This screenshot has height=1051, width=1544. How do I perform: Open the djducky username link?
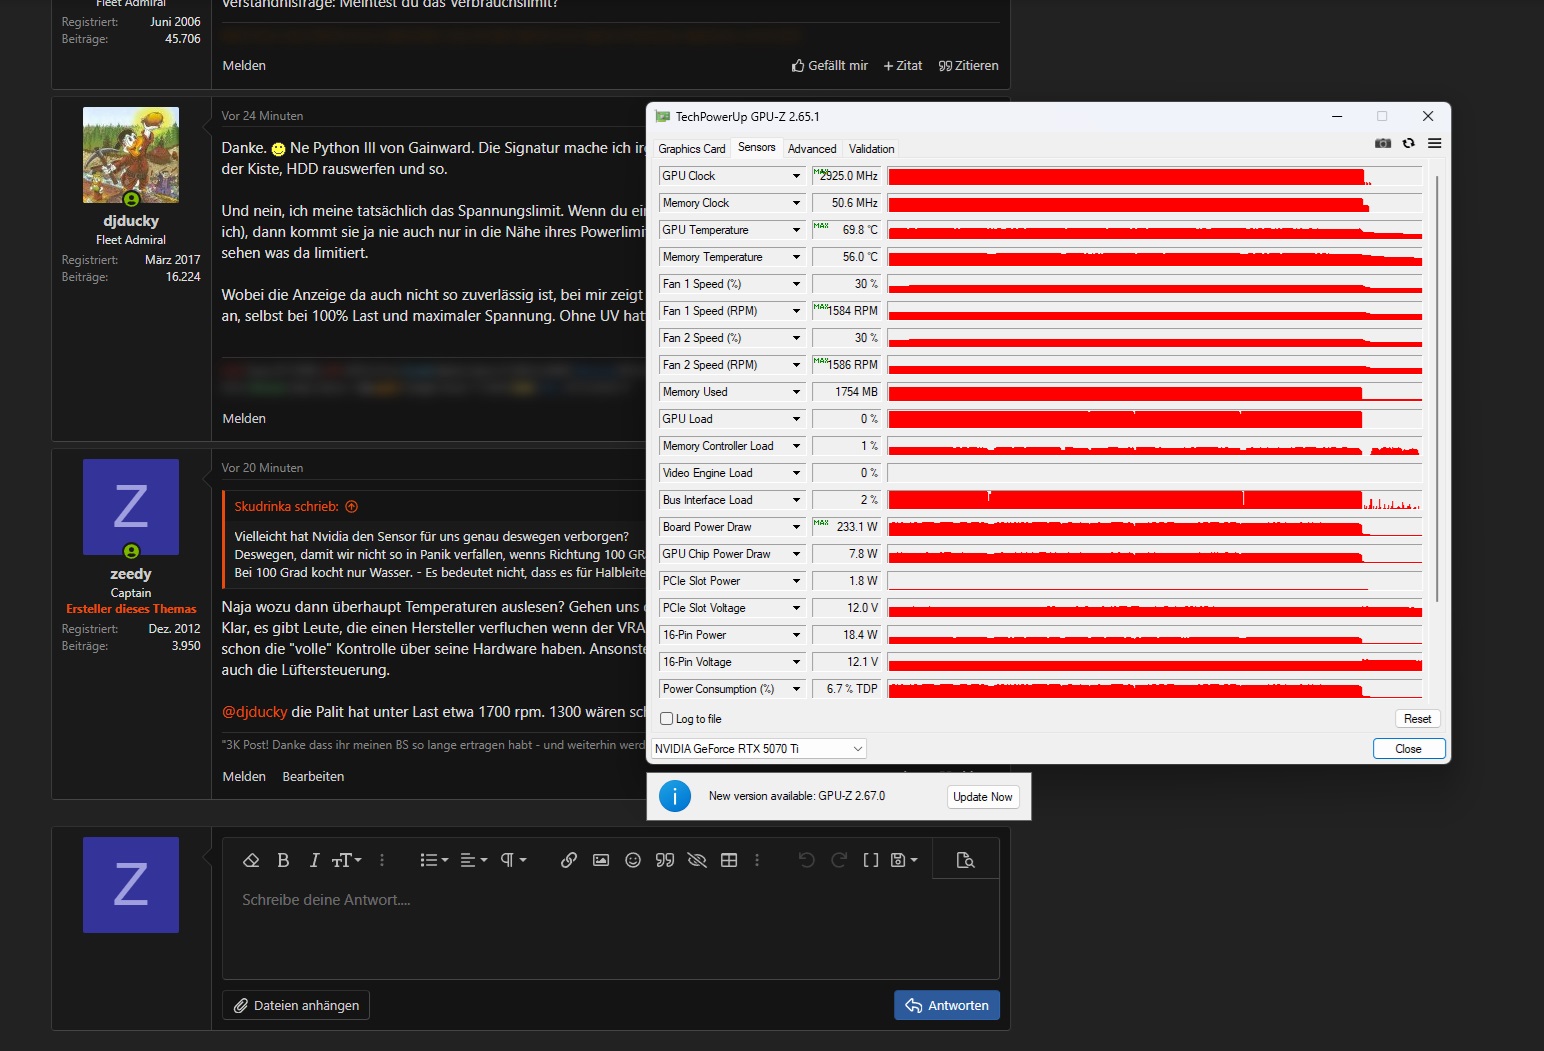[x=131, y=221]
